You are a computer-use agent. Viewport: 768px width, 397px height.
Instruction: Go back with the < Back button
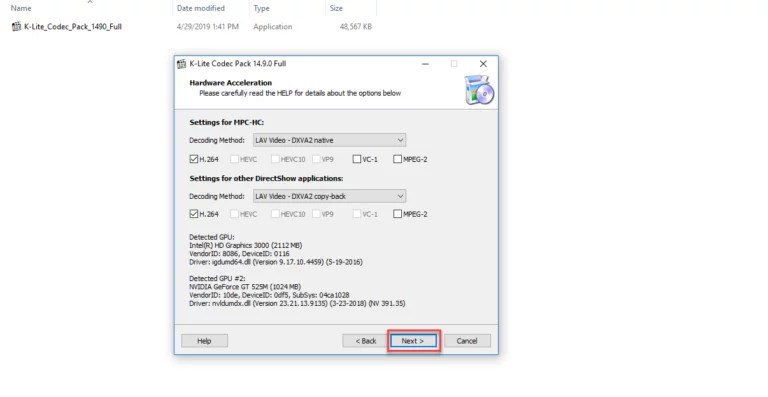click(x=366, y=341)
